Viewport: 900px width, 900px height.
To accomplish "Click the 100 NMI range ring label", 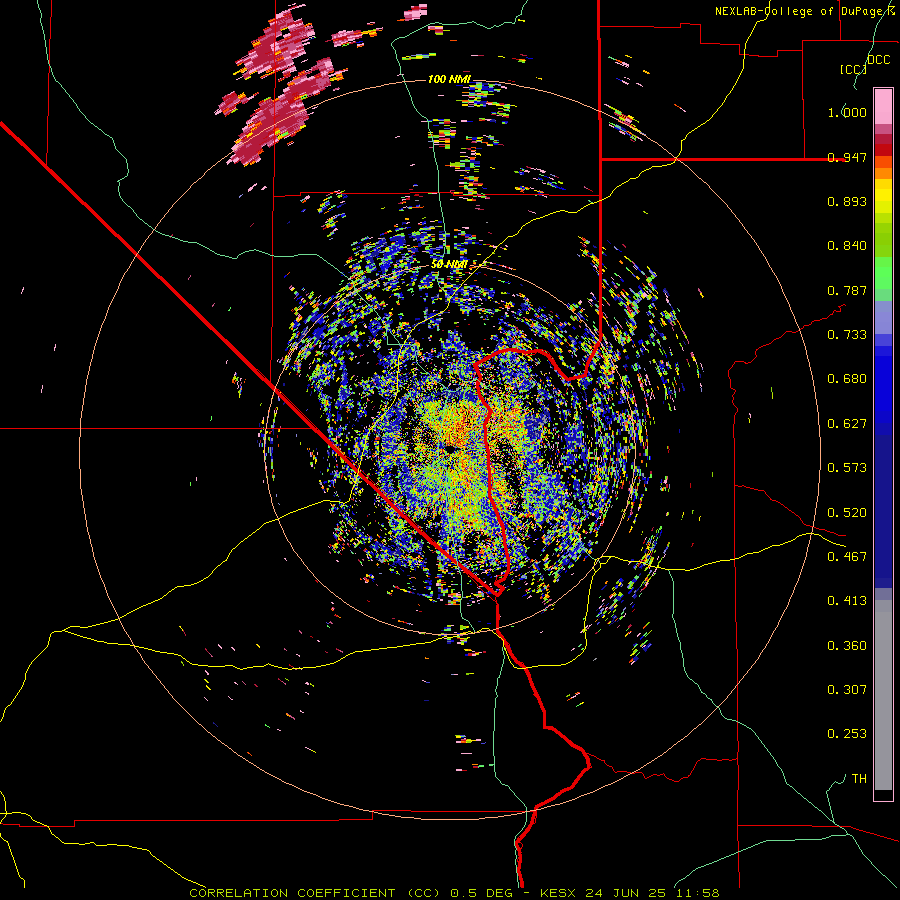I will pyautogui.click(x=449, y=79).
